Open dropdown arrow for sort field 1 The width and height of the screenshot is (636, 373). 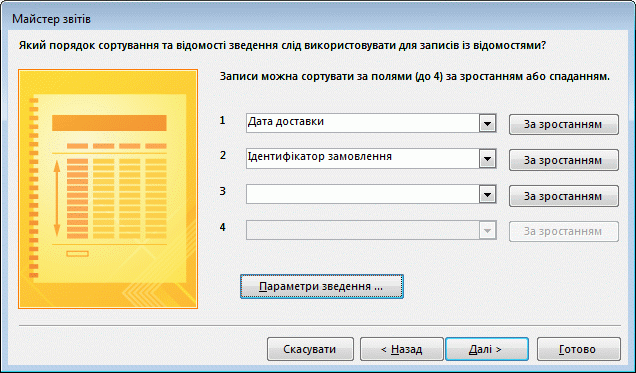488,123
